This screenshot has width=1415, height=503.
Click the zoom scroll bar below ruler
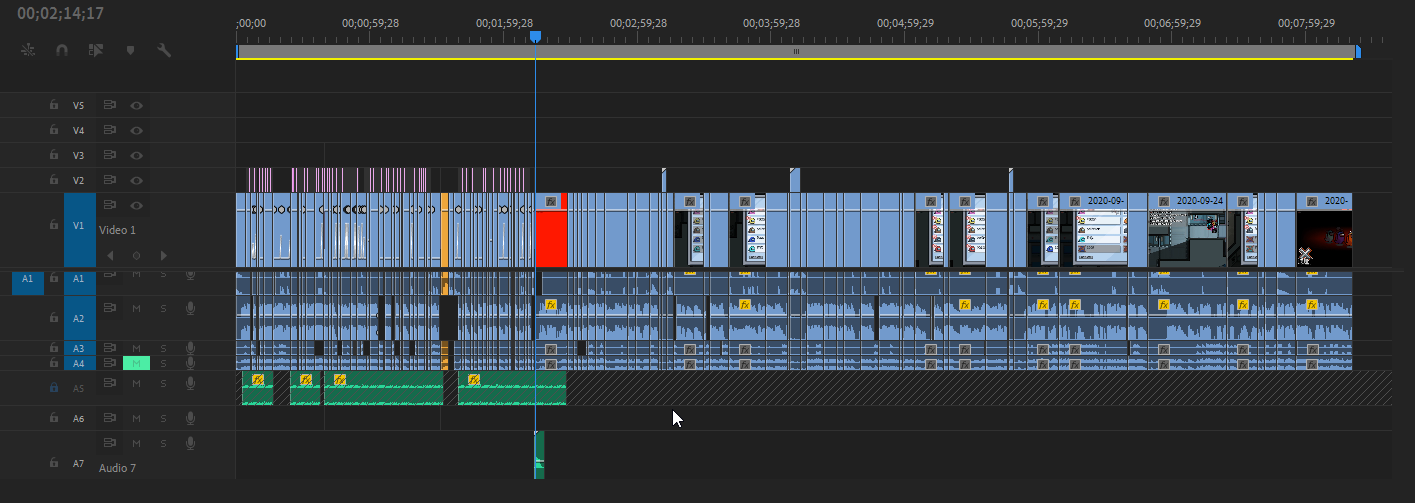coord(796,51)
